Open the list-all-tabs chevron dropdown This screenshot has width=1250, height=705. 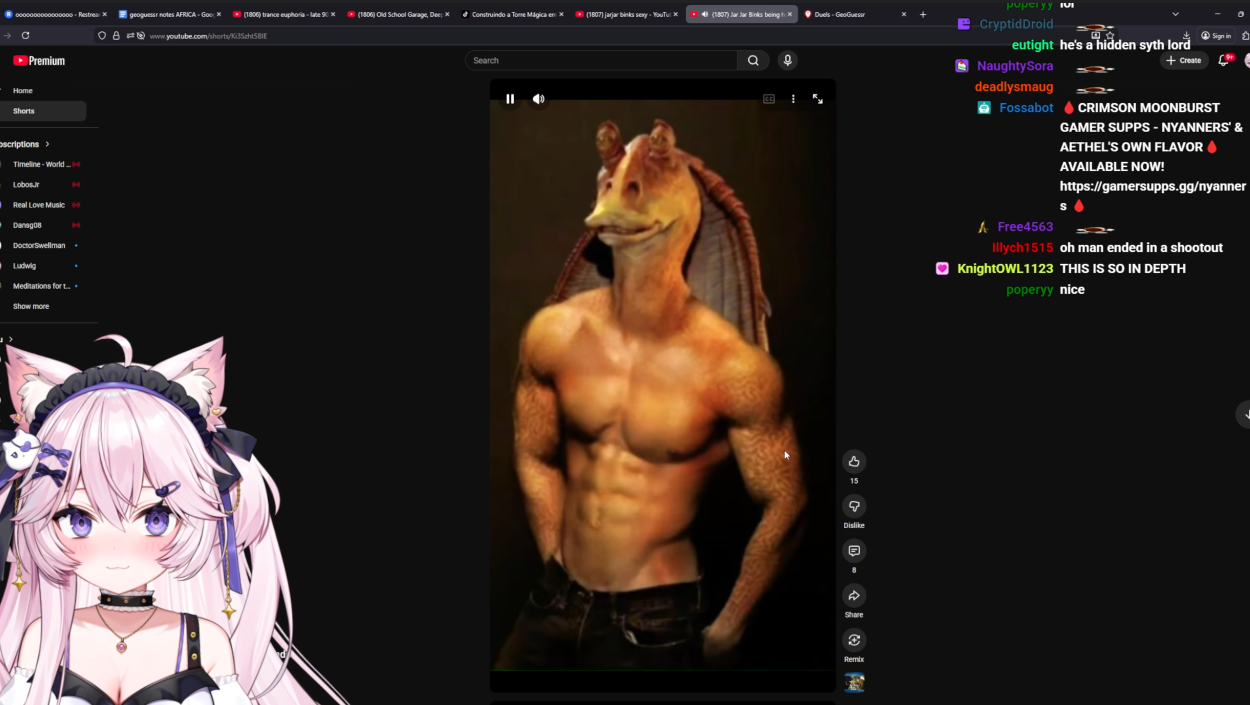click(x=1175, y=14)
